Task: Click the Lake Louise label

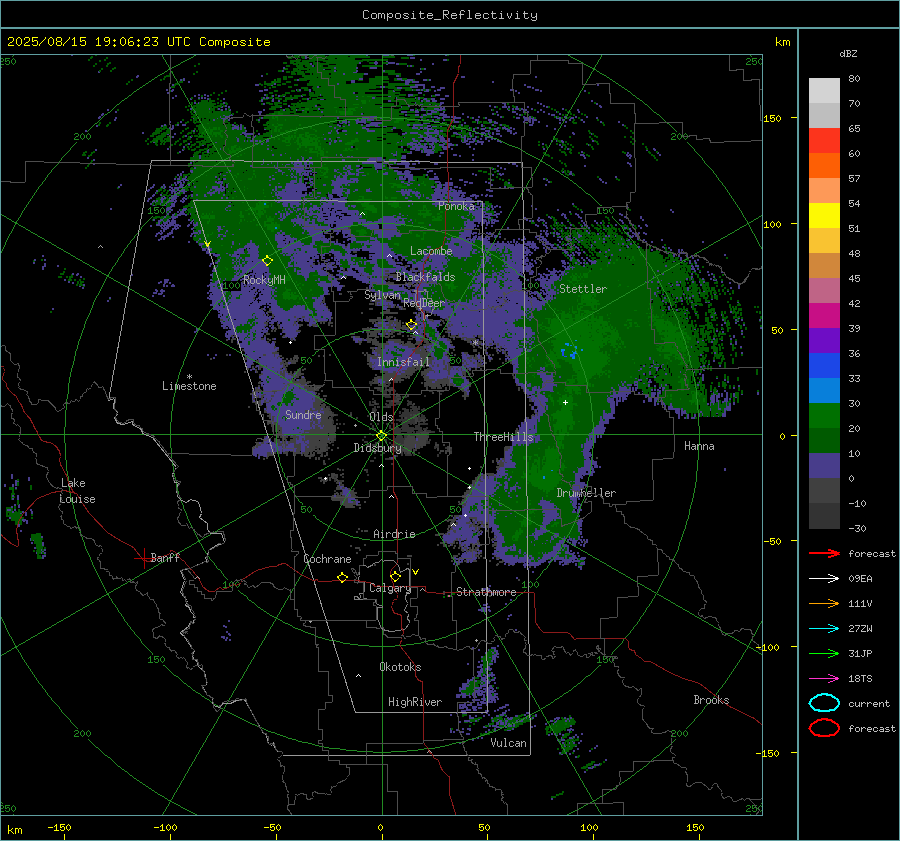Action: tap(77, 491)
